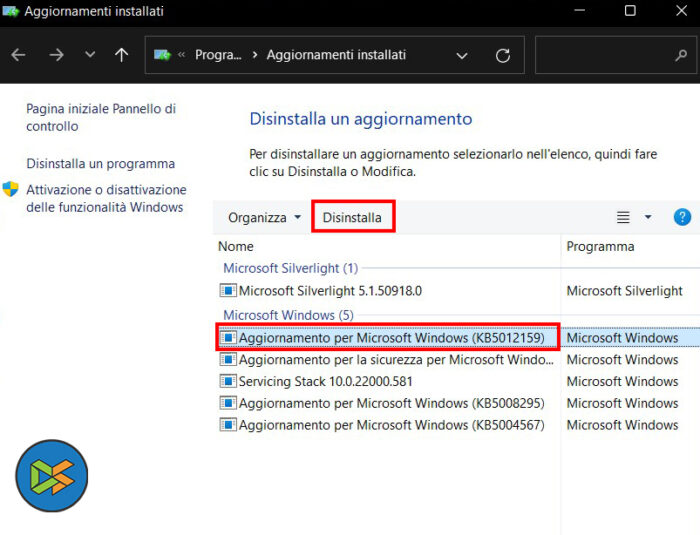Image resolution: width=700 pixels, height=535 pixels.
Task: Open Attivazione o disattivazione delle funzionalità Windows
Action: tap(106, 198)
